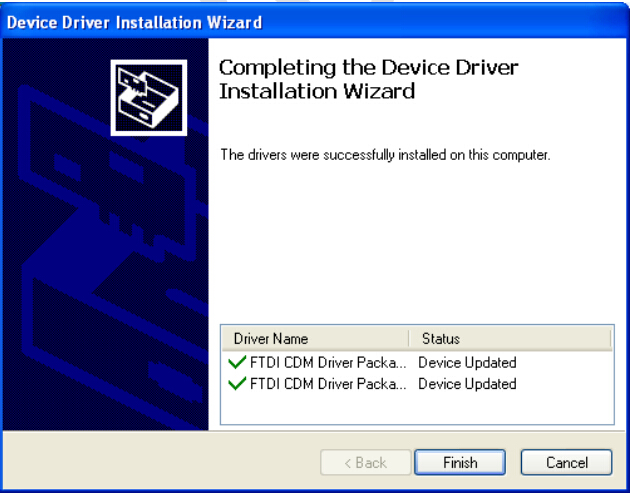Click the white-framed hardware card wizard icon
Screen dimensions: 630x494
point(149,98)
